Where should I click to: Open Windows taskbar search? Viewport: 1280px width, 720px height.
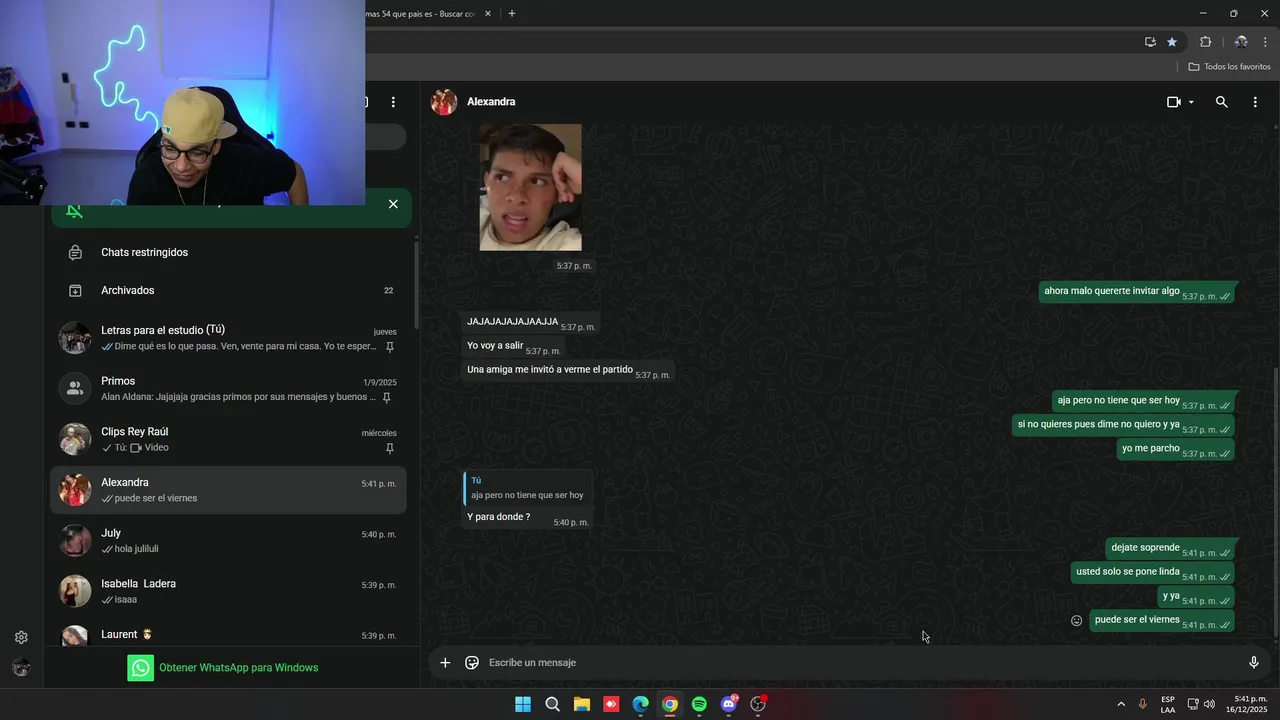[x=552, y=704]
